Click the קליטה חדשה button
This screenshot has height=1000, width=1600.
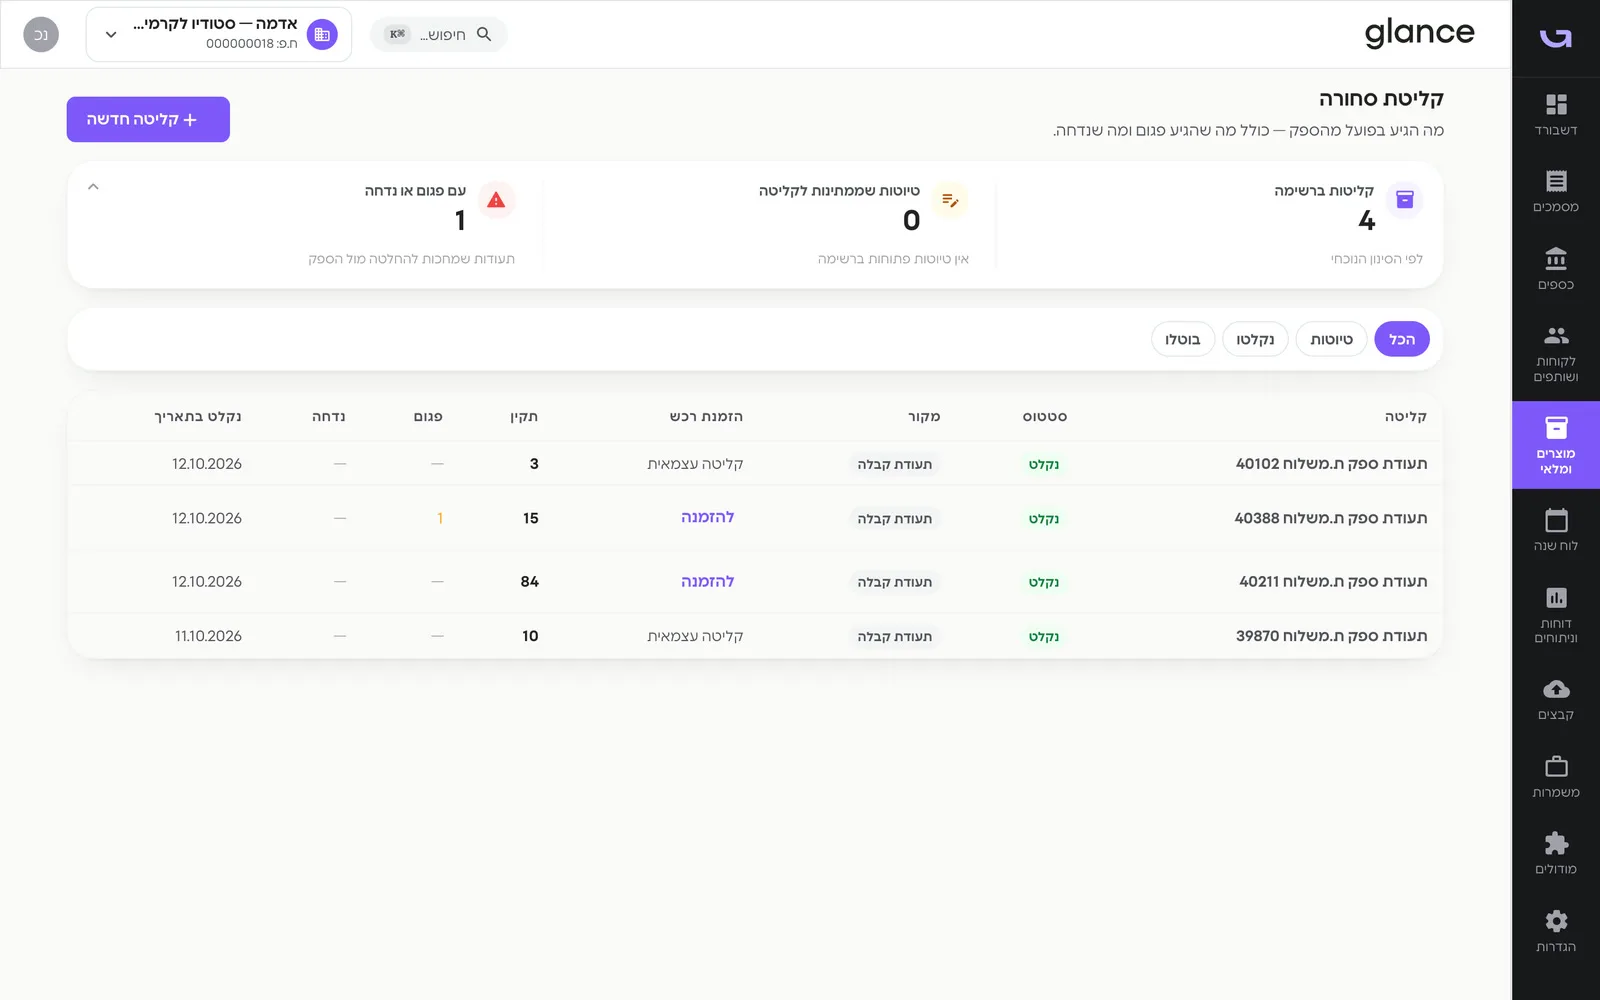[x=148, y=119]
